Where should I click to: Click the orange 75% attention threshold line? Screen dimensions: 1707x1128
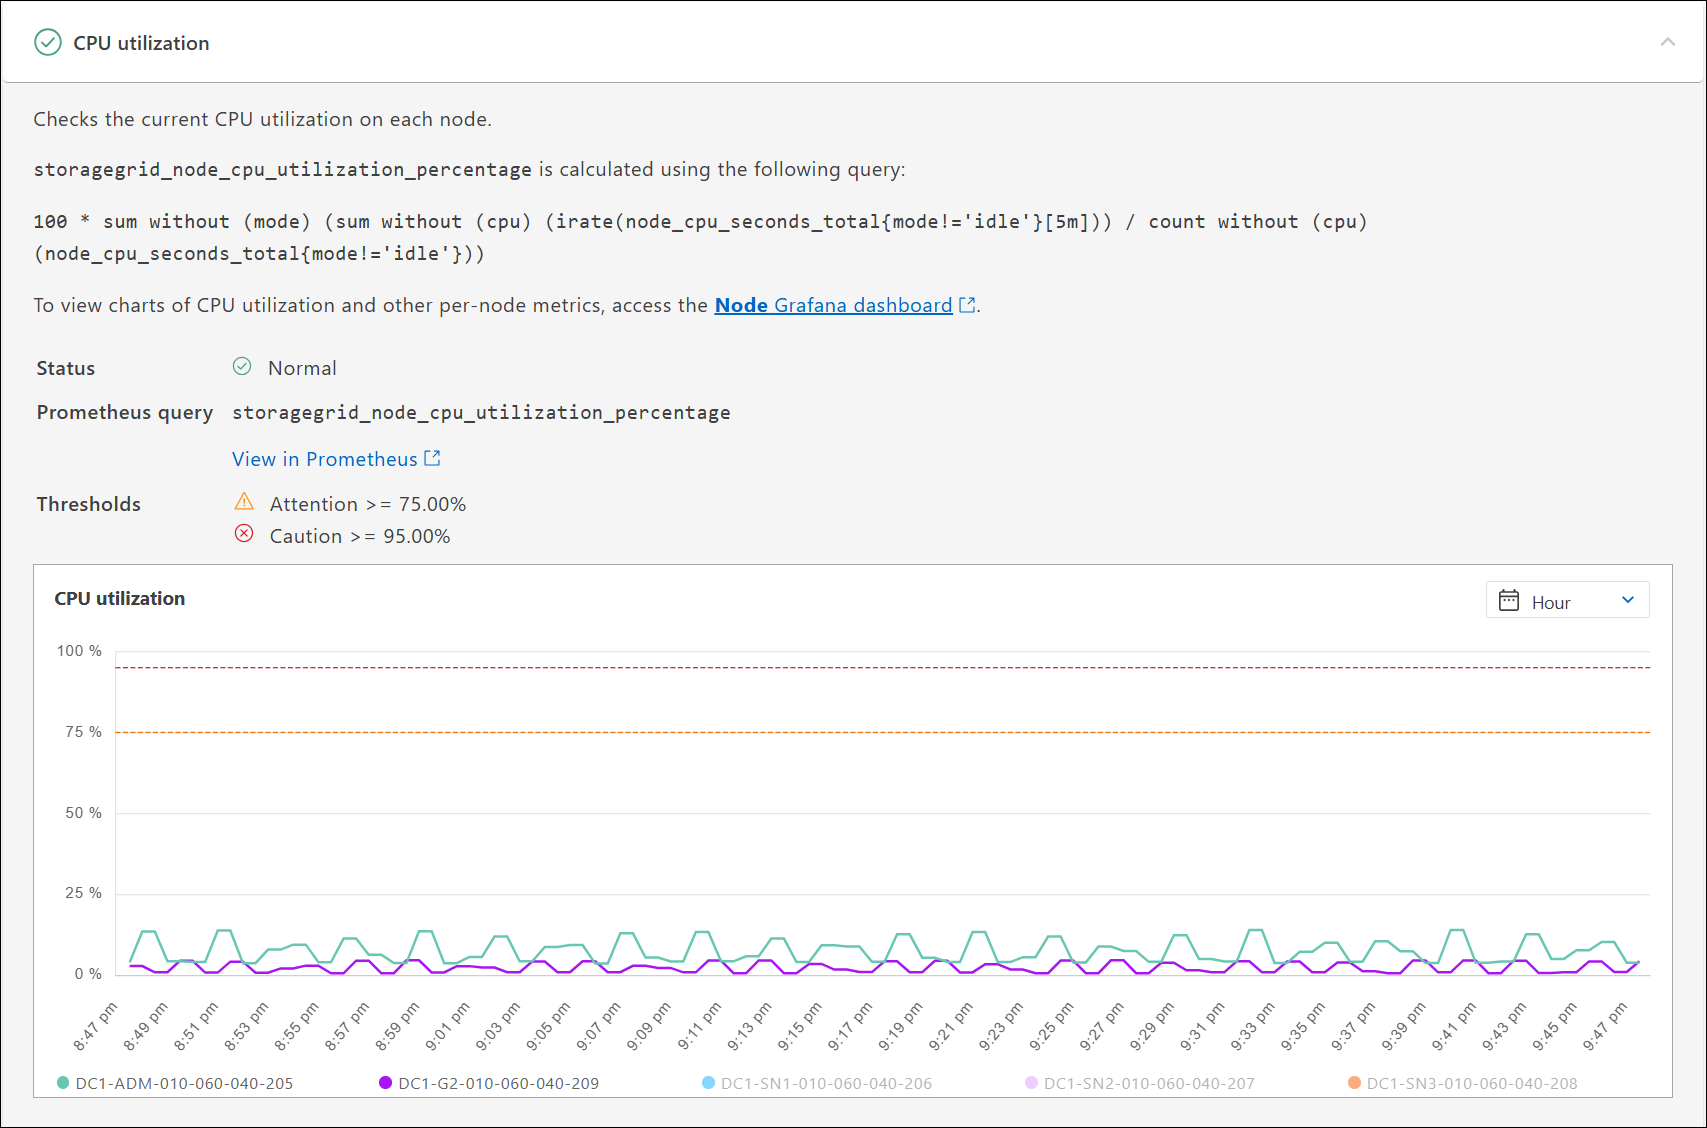point(883,732)
